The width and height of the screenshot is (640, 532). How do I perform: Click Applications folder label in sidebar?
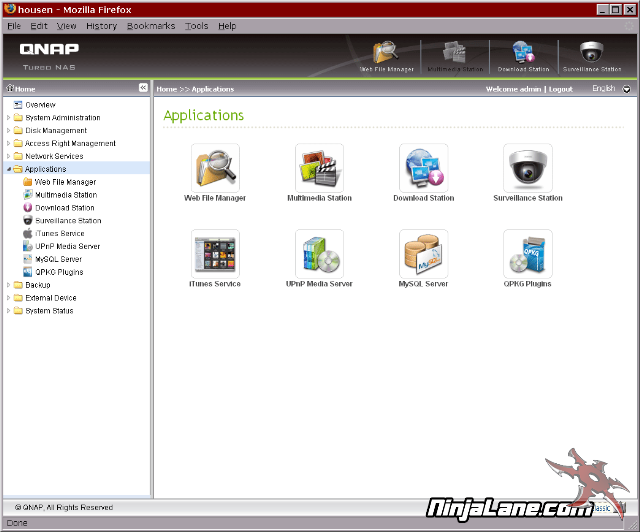point(45,169)
